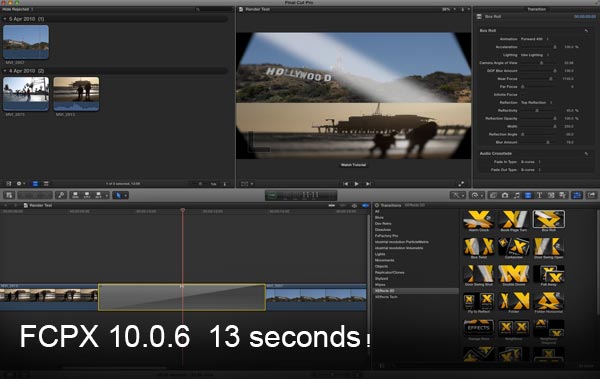600x379 pixels.
Task: Open the Hide Rejected filter dropdown
Action: coord(18,9)
